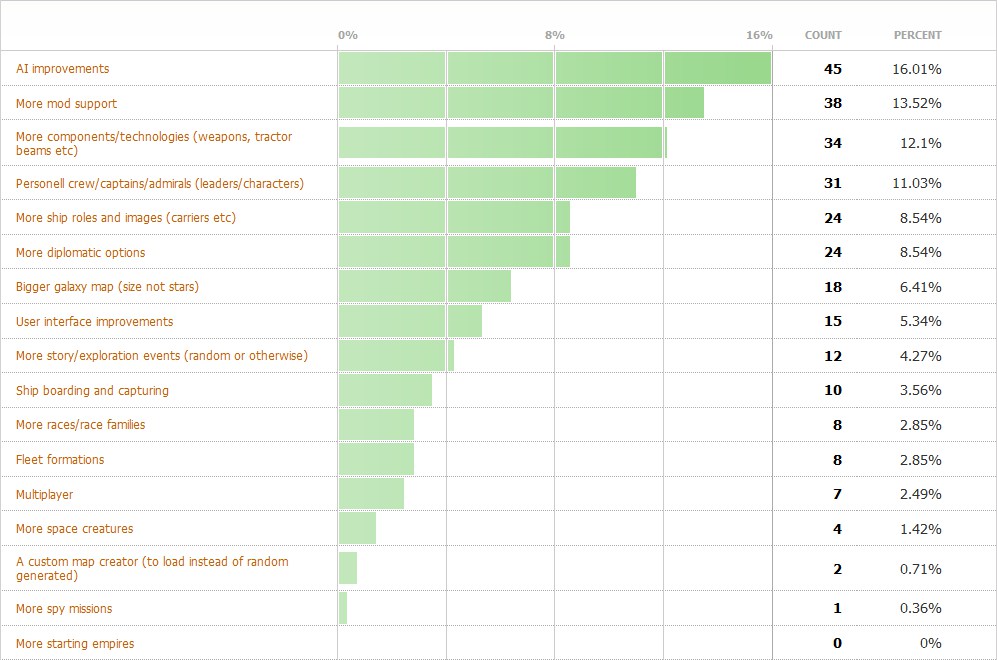Select 'User interface improvements' label
997x660 pixels.
click(94, 322)
